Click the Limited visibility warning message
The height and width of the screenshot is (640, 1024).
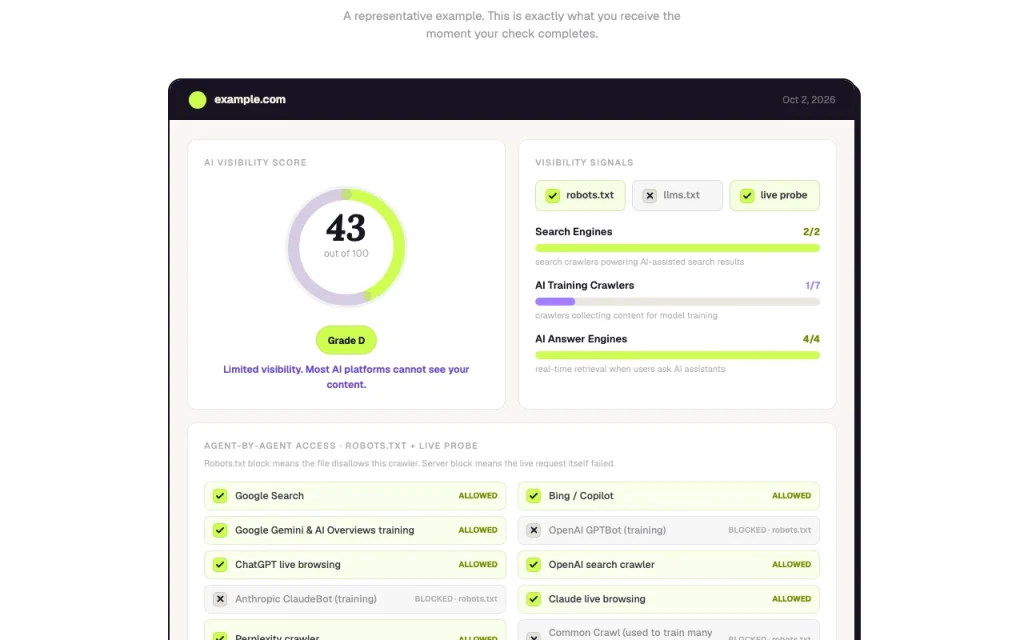(346, 377)
